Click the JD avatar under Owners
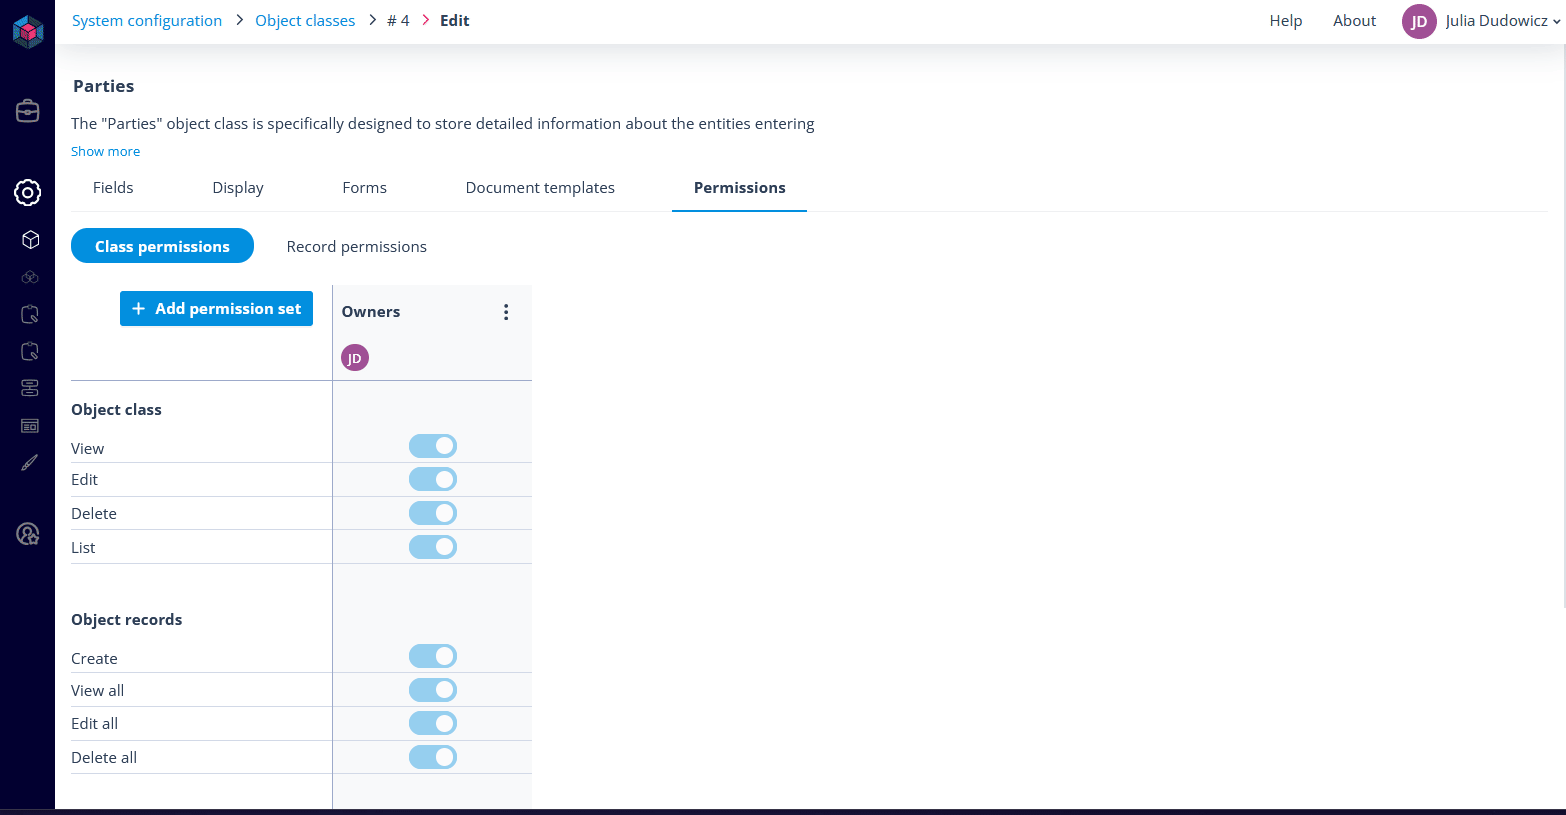1566x815 pixels. click(355, 358)
